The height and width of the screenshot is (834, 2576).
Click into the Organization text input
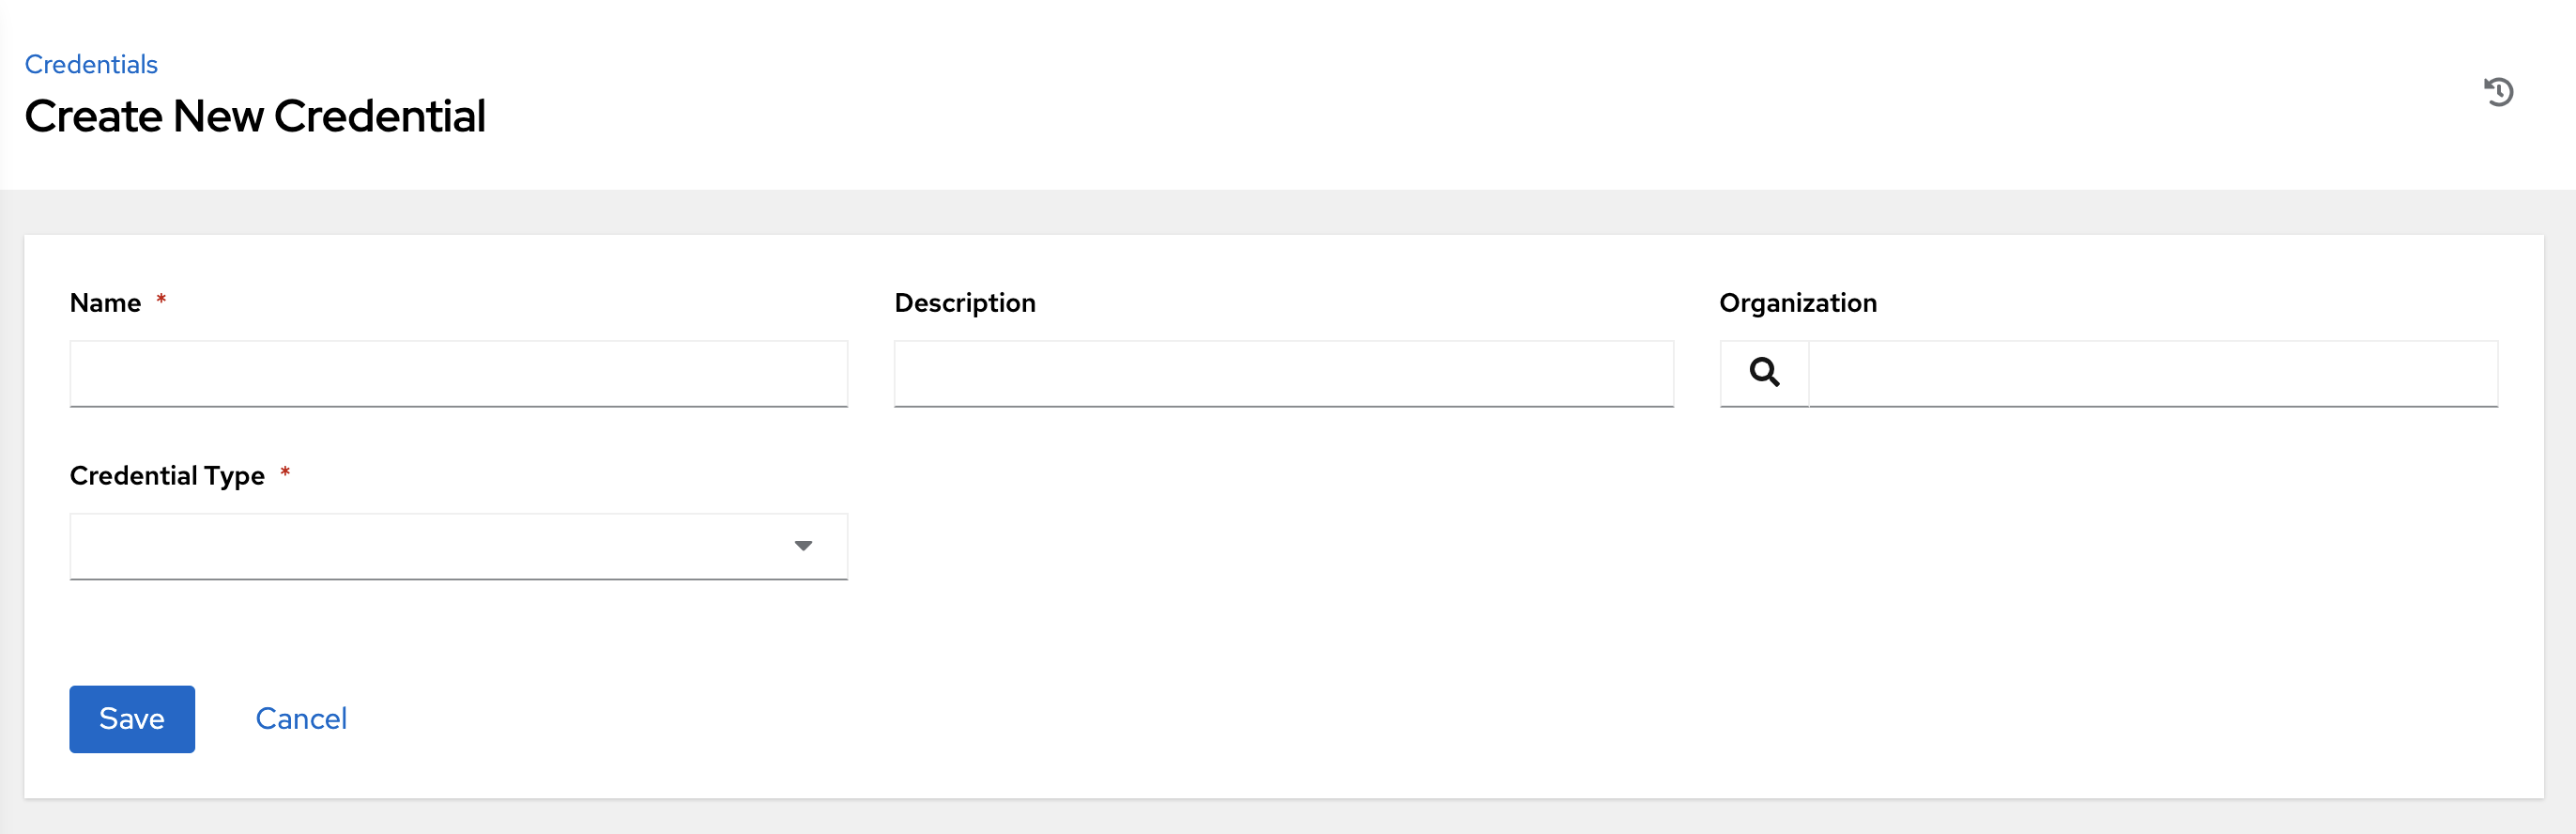[2152, 373]
